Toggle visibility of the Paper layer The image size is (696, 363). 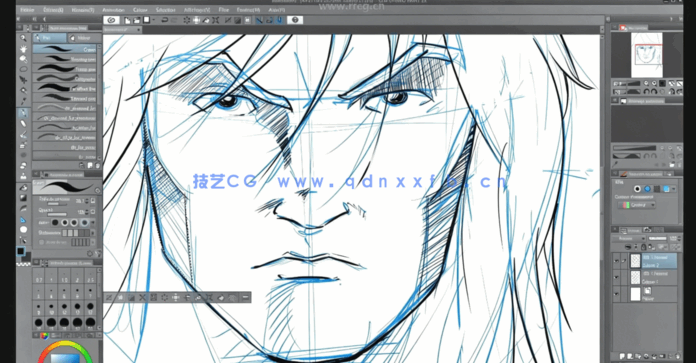(x=616, y=293)
